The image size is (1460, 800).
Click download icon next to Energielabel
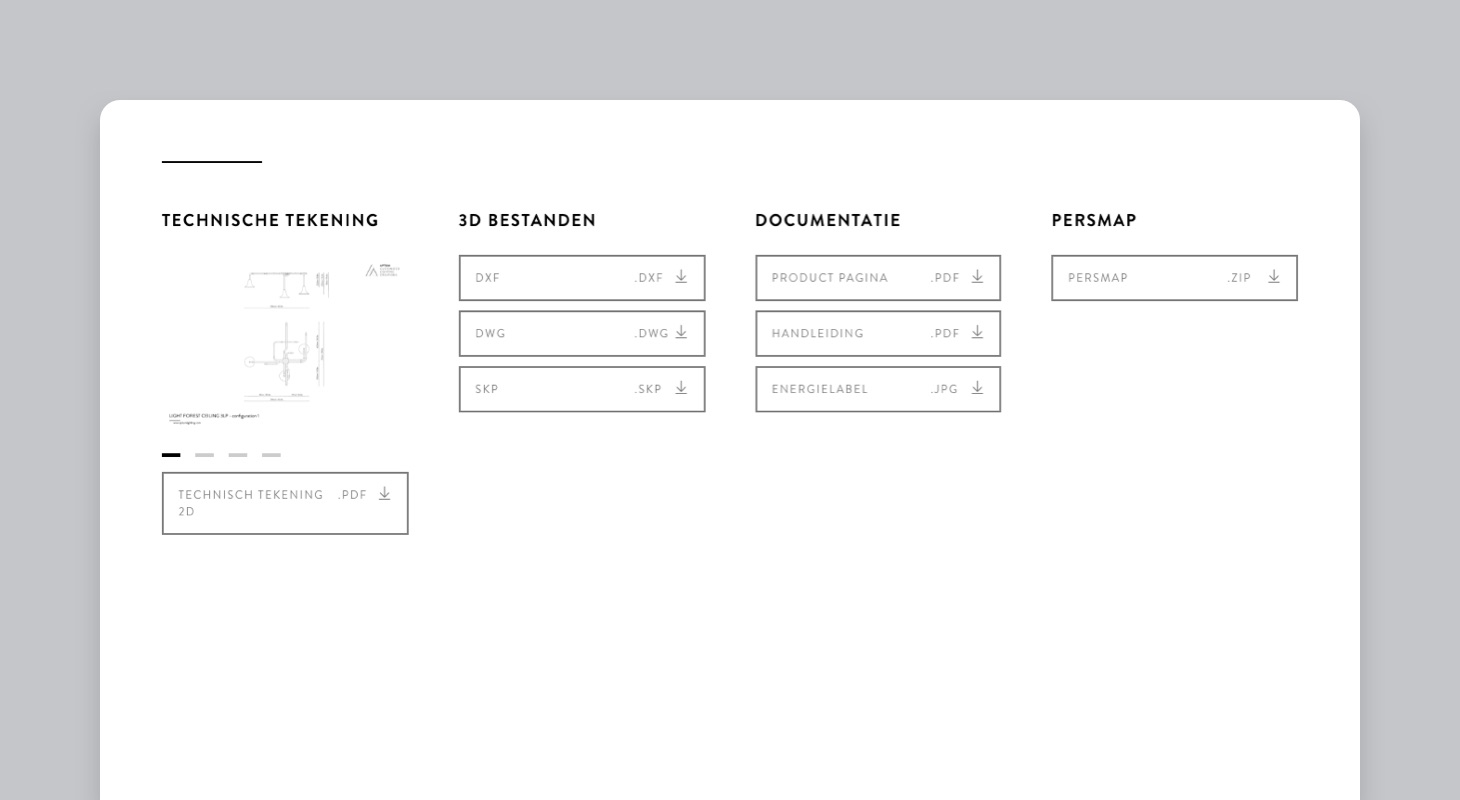tap(977, 388)
